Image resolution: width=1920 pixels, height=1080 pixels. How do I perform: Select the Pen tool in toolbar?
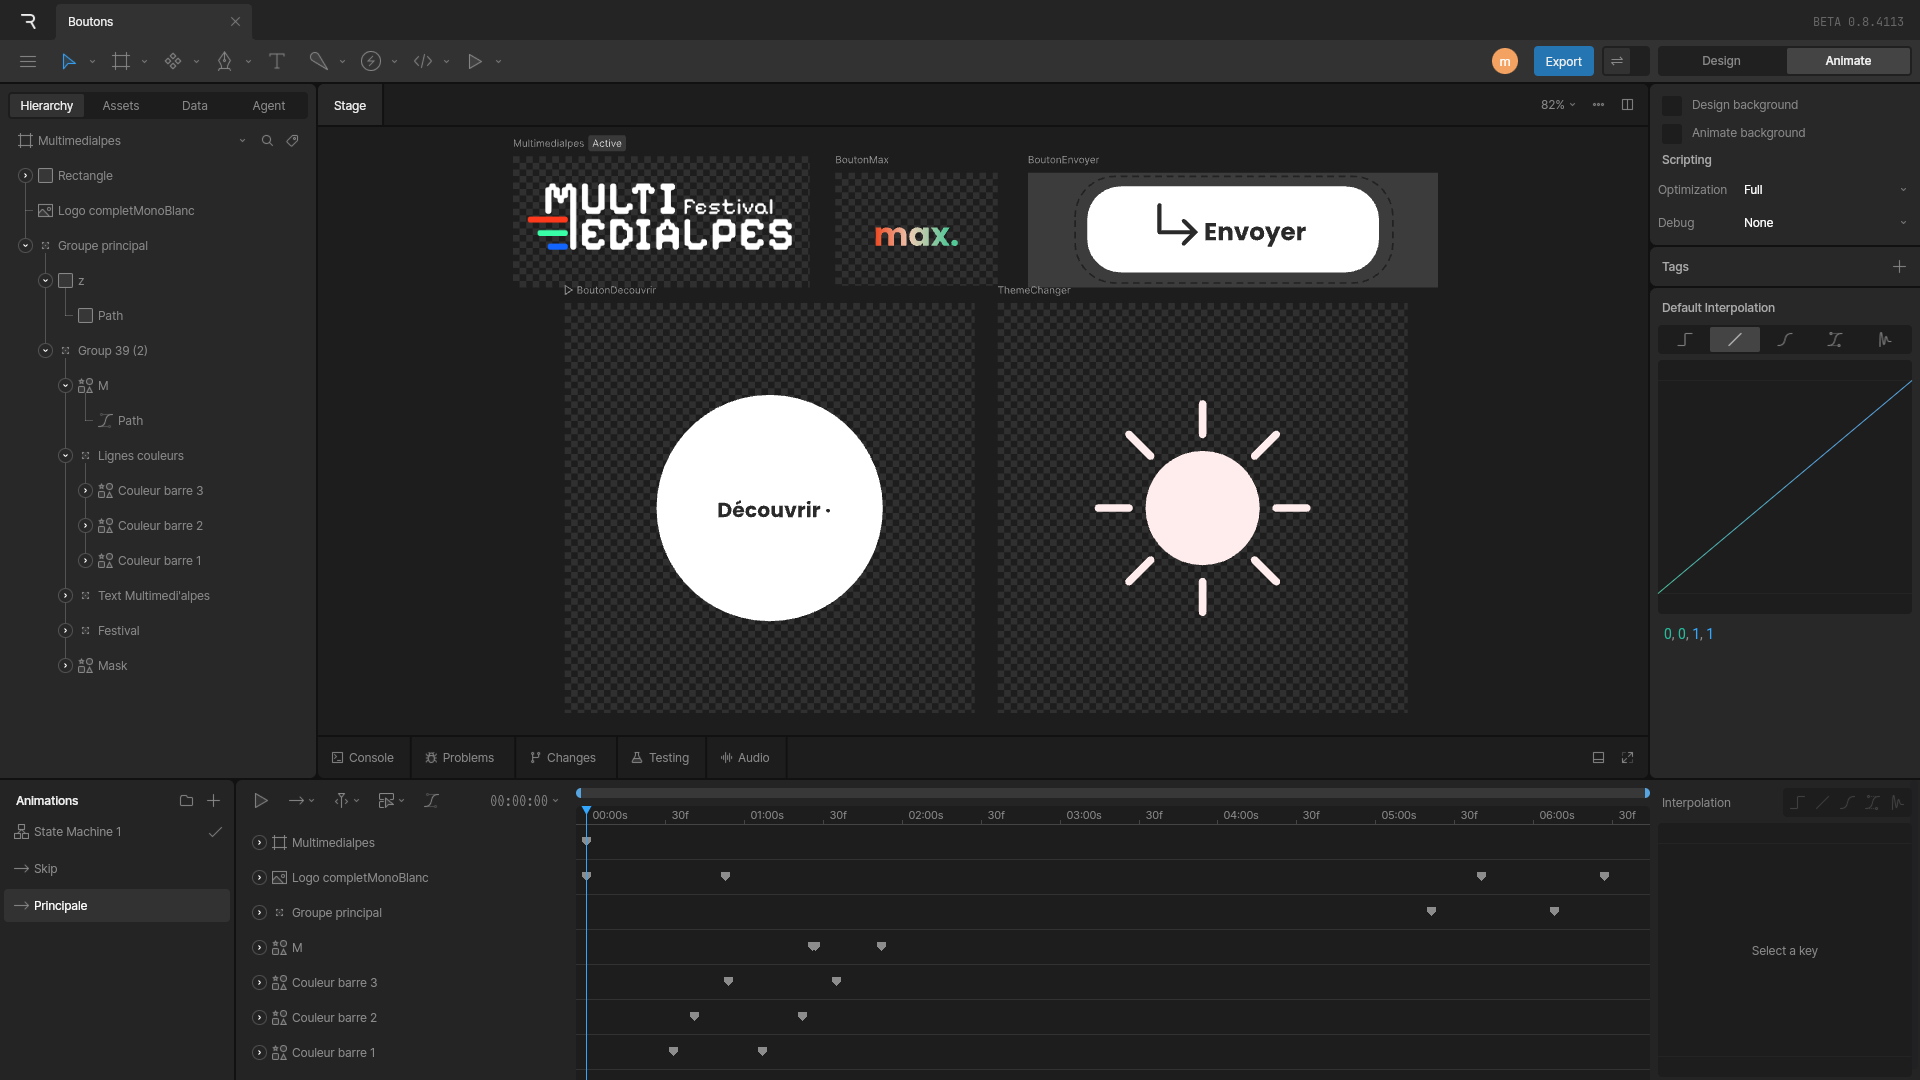[224, 61]
